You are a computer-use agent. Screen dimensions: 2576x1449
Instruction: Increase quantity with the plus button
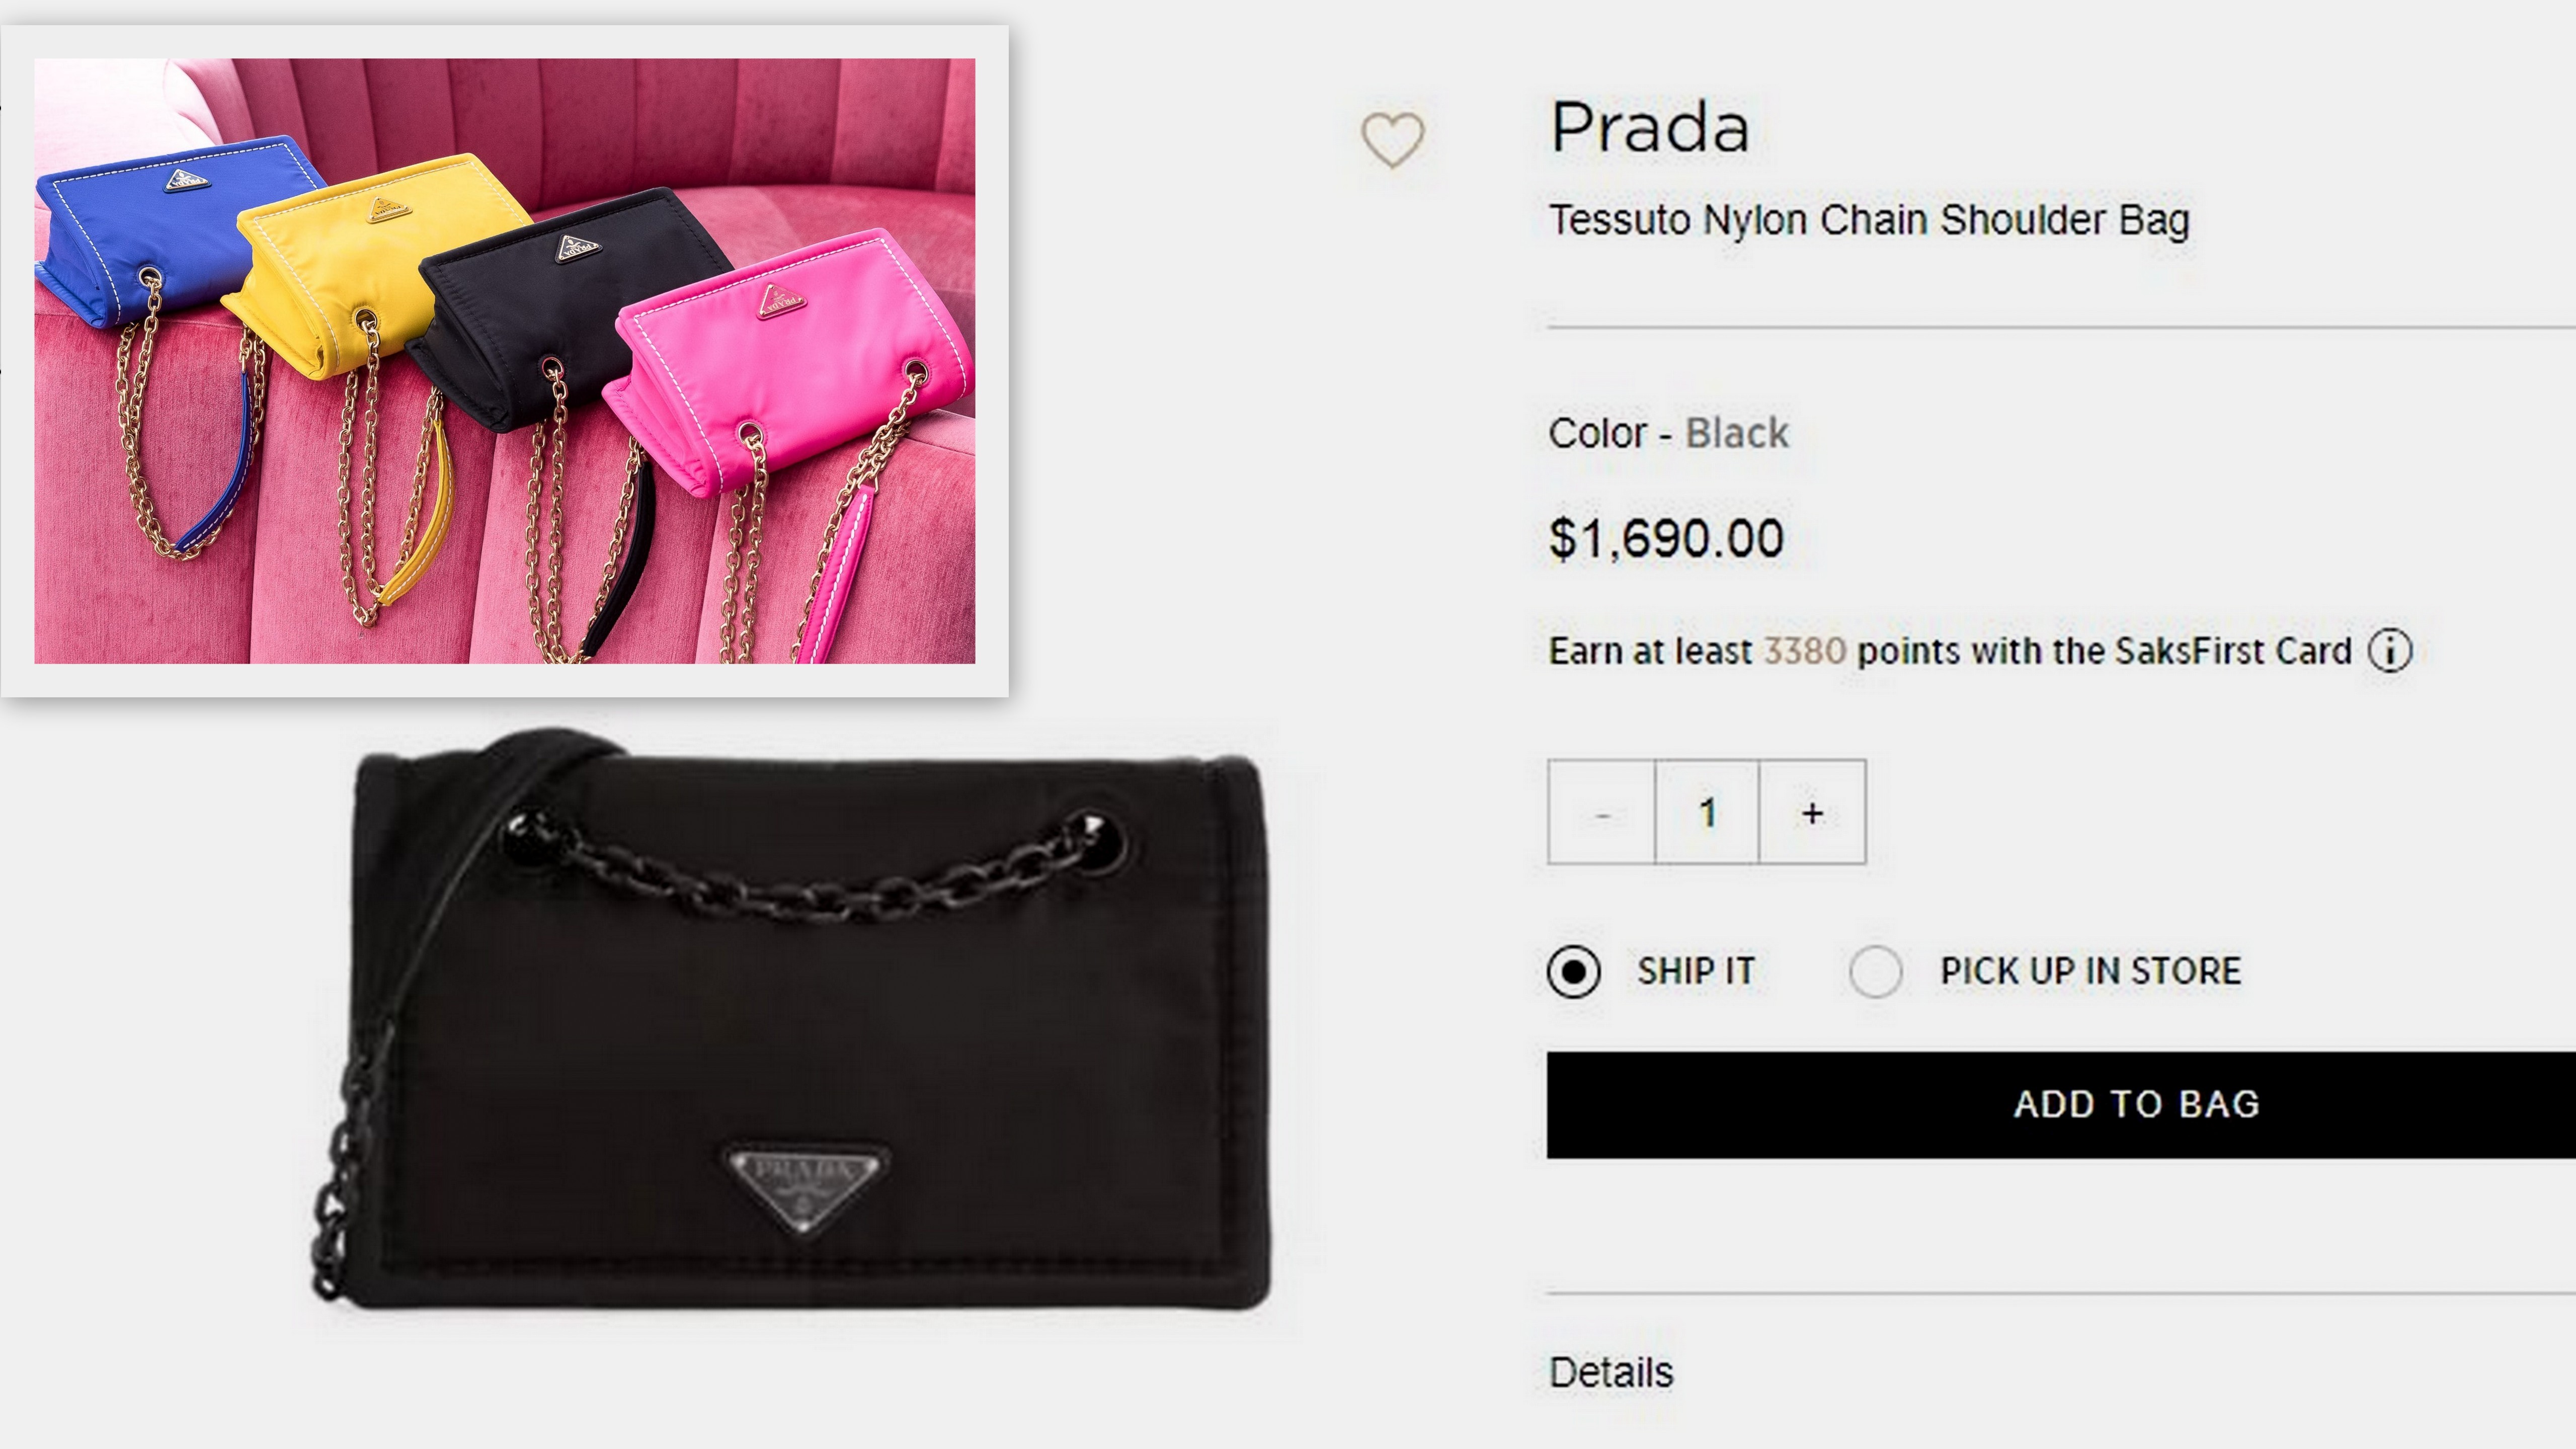tap(1812, 813)
